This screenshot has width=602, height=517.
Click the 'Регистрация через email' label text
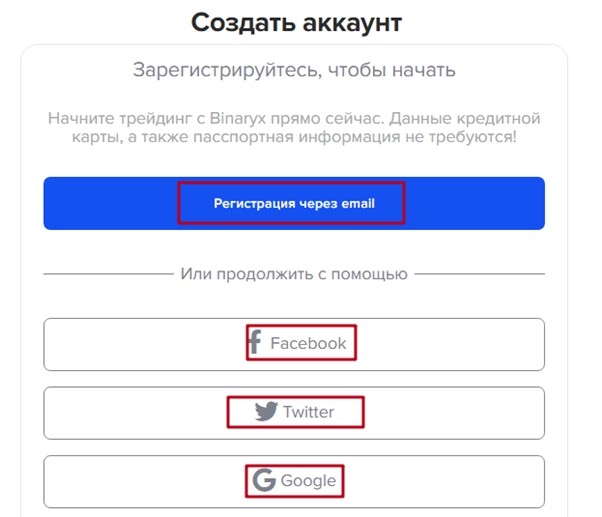294,203
